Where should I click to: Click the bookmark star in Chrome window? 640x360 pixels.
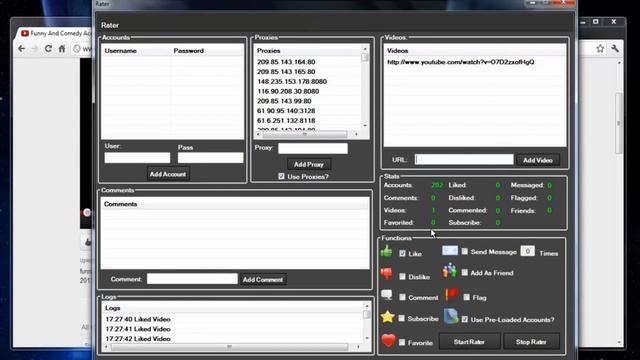pyautogui.click(x=600, y=49)
